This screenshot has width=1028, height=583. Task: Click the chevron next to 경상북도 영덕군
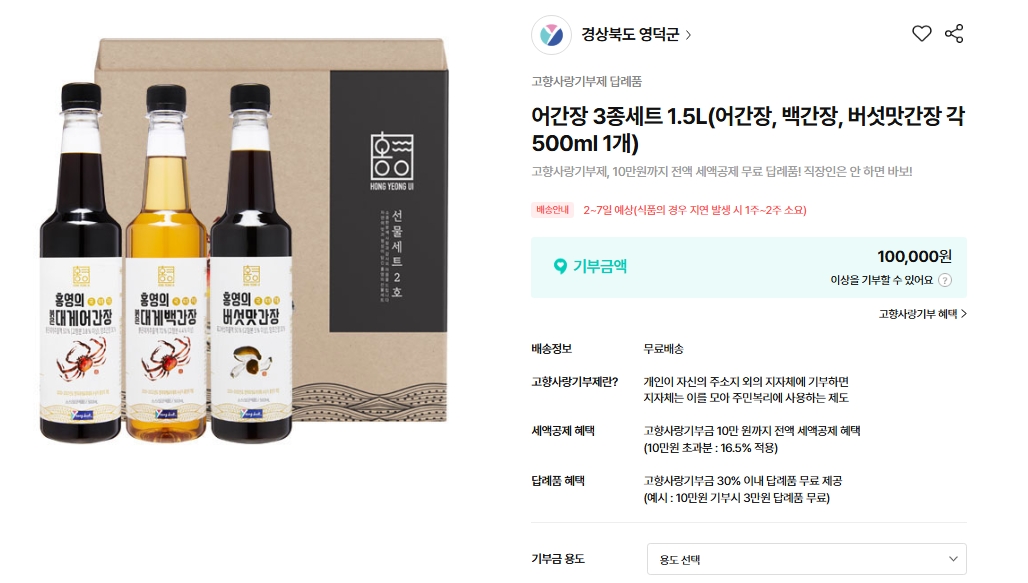688,35
